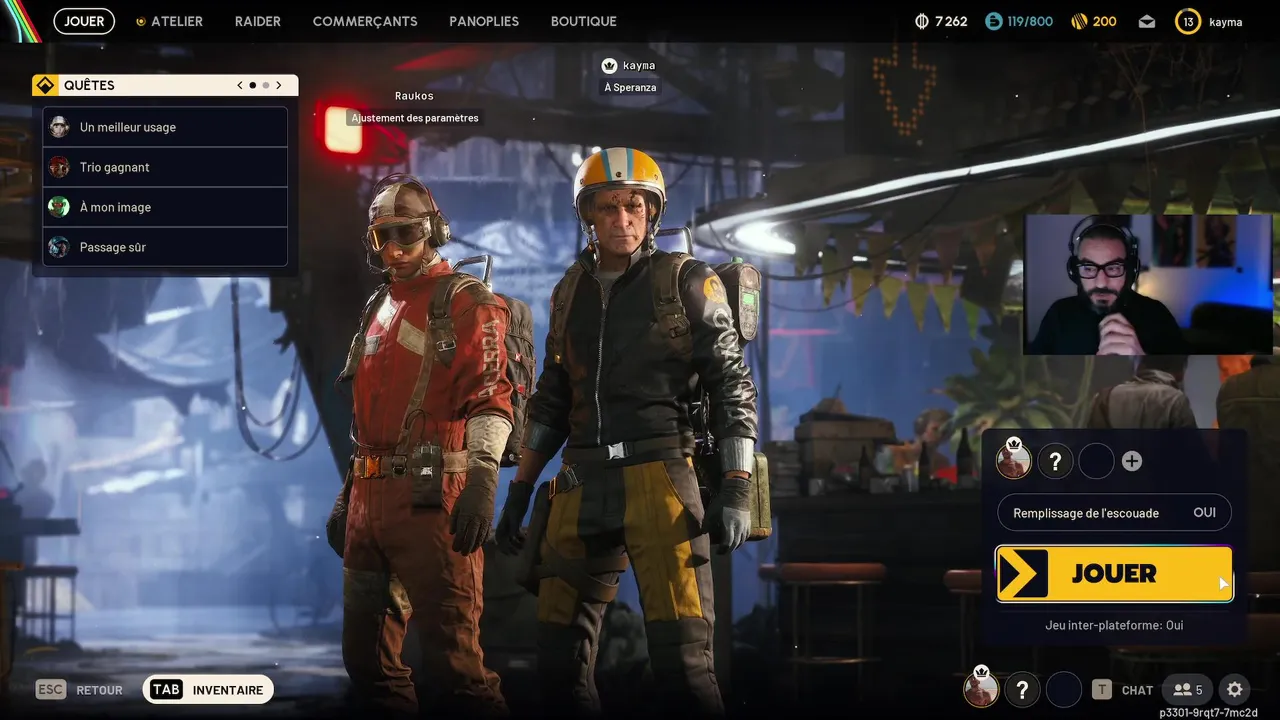Image resolution: width=1280 pixels, height=720 pixels.
Task: Click the bottom bar question mark slot
Action: click(1022, 689)
